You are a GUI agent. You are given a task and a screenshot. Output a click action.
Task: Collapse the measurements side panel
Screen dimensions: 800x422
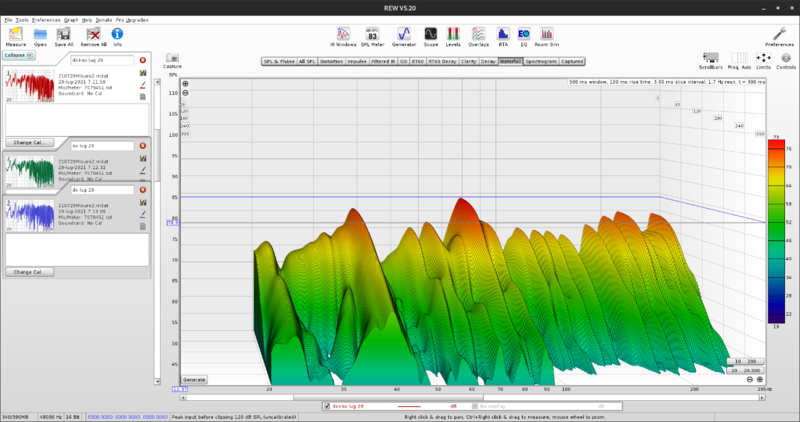[x=18, y=55]
